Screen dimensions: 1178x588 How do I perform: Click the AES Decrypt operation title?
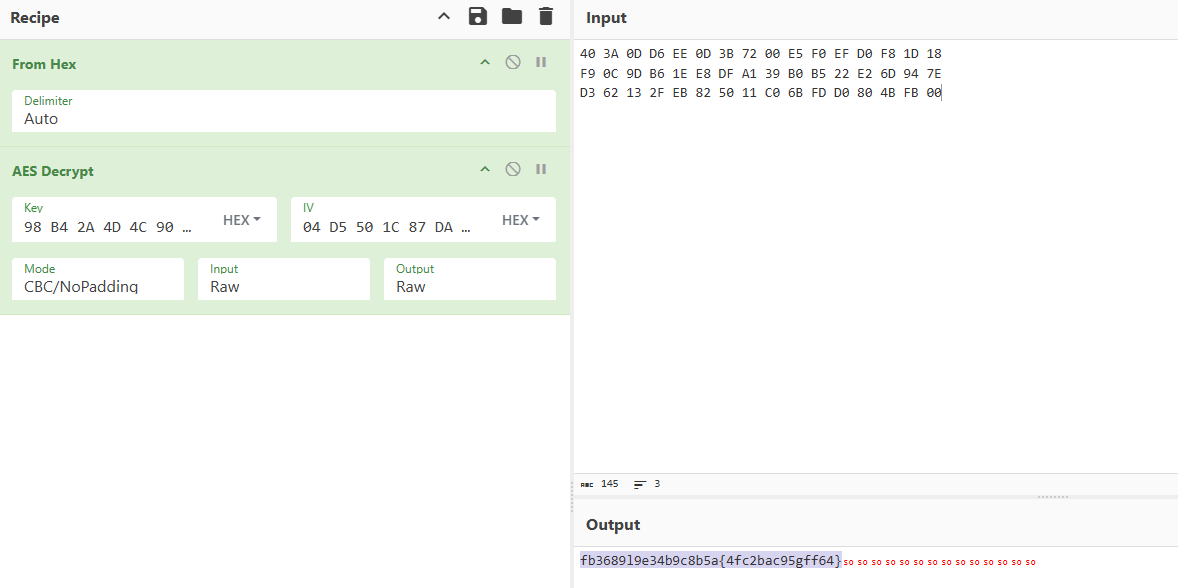click(x=53, y=171)
